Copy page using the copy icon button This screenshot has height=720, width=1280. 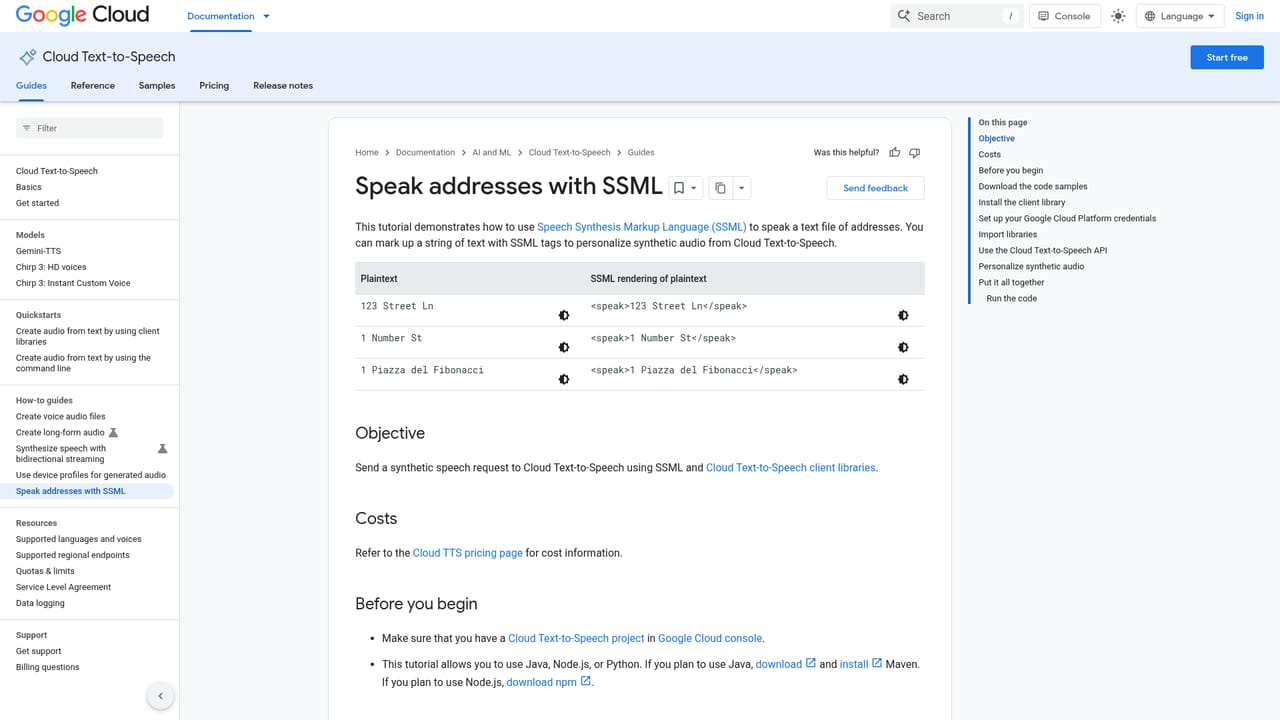720,188
